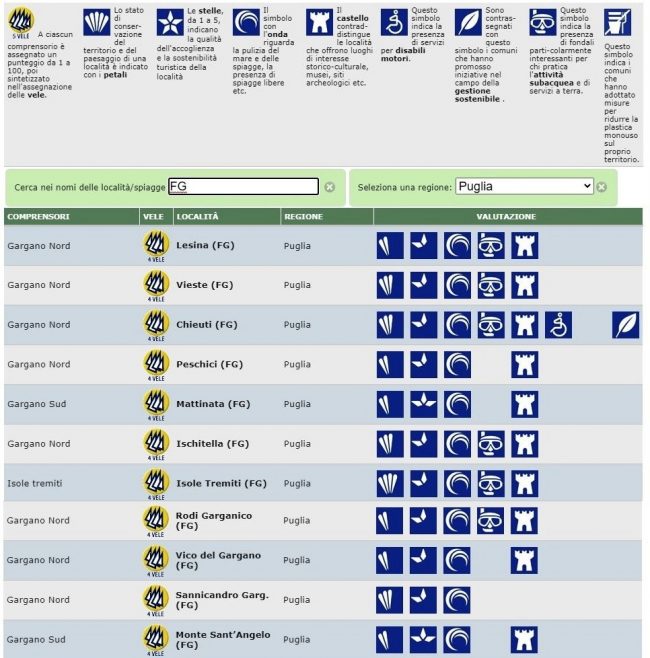Click the Località column header
The height and width of the screenshot is (658, 650).
tap(197, 216)
